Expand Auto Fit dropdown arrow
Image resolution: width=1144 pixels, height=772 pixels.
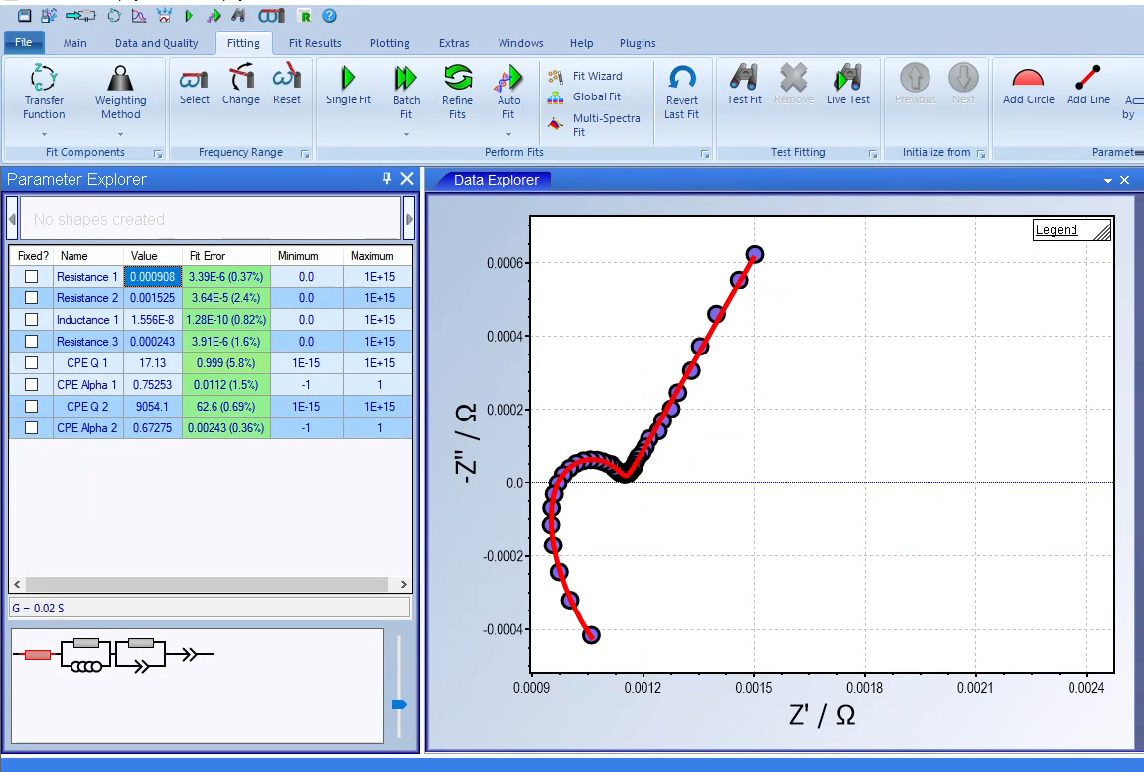tap(509, 134)
